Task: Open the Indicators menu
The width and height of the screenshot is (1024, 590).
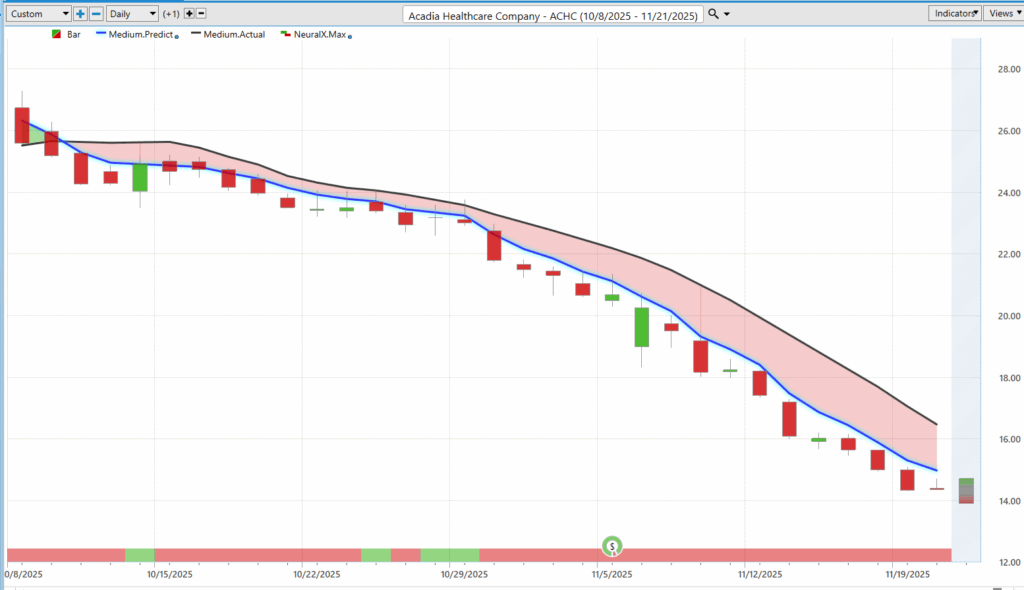Action: (x=955, y=13)
